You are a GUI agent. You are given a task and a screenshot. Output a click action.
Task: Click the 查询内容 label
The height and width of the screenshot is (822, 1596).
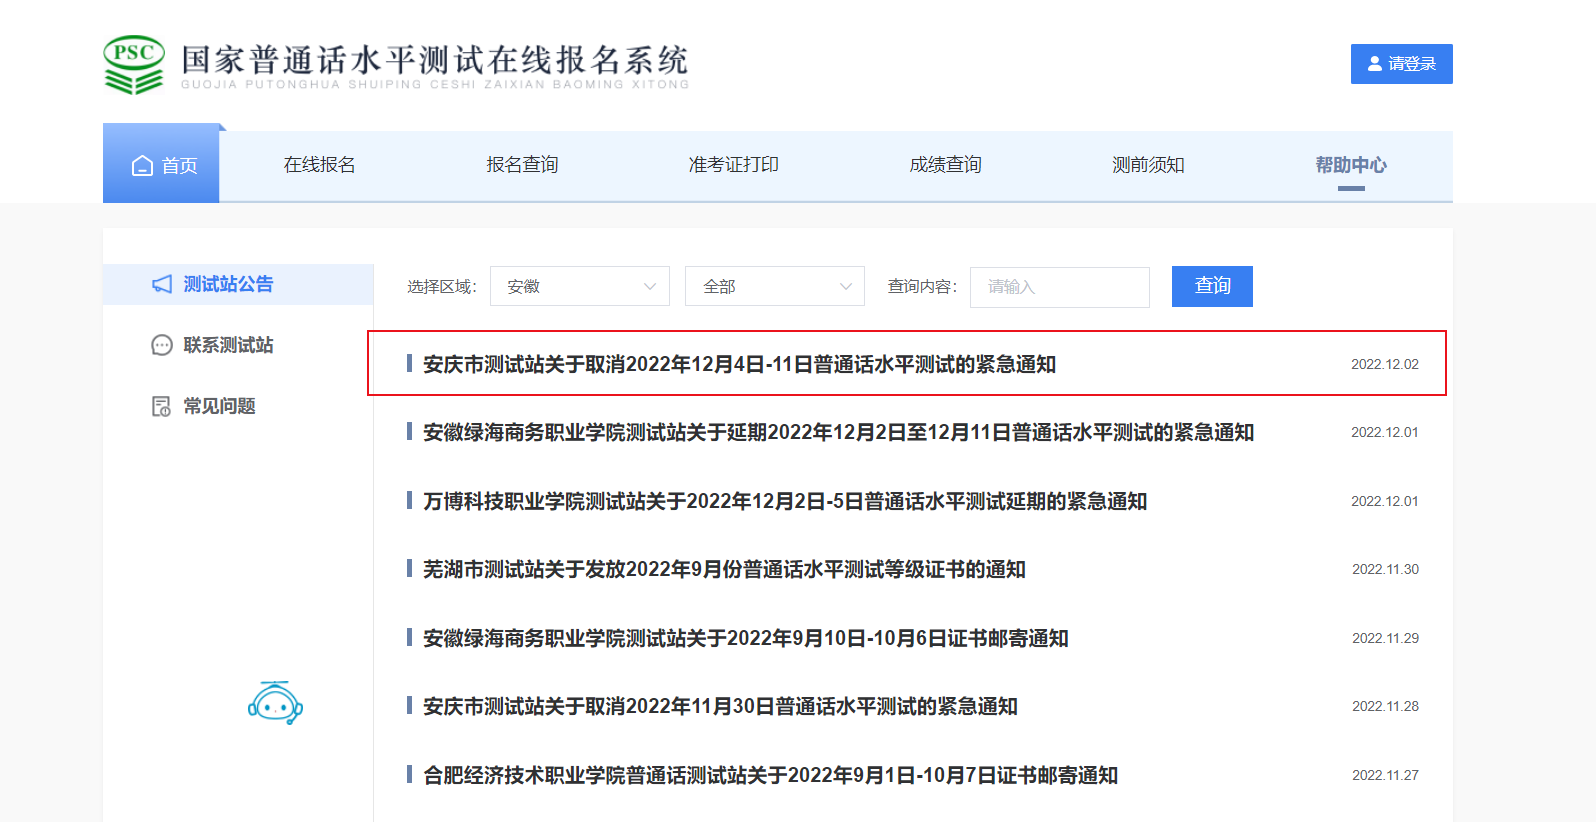tap(923, 287)
